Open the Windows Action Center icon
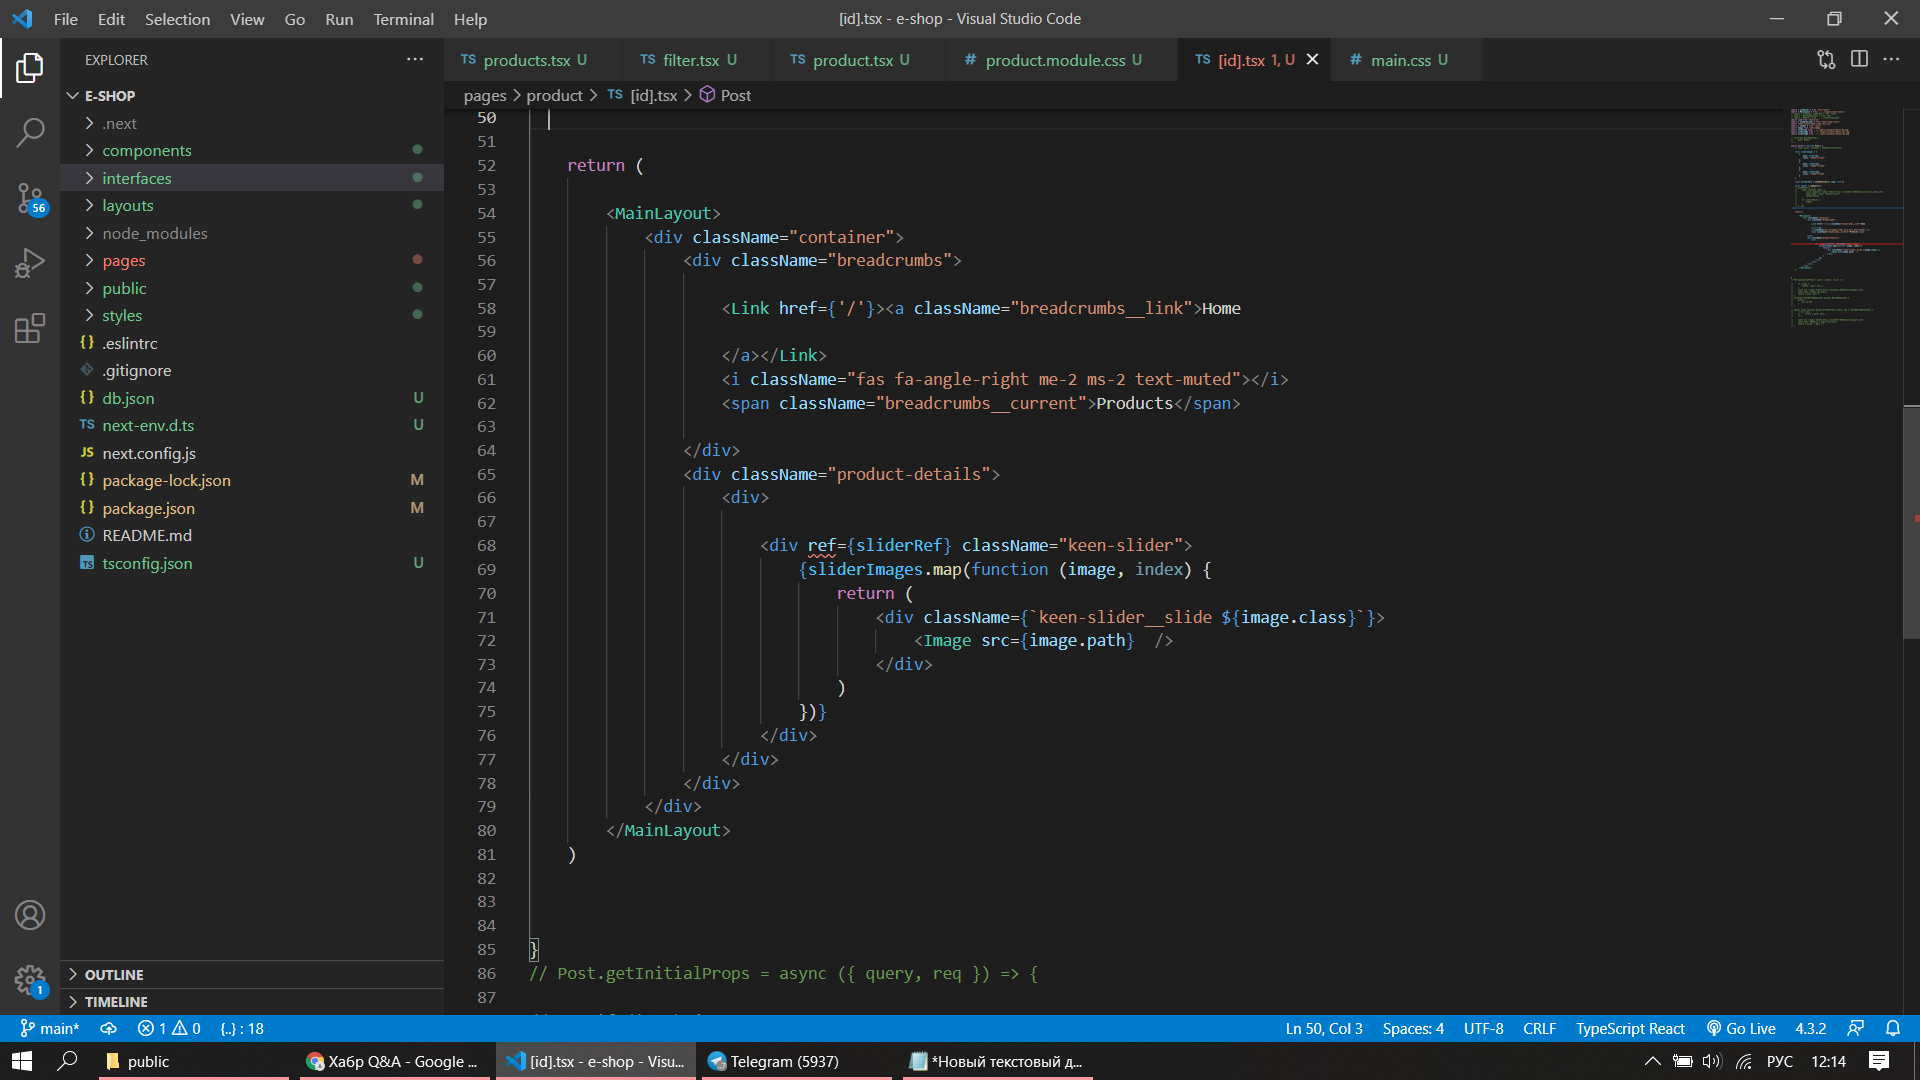The height and width of the screenshot is (1080, 1920). tap(1879, 1061)
